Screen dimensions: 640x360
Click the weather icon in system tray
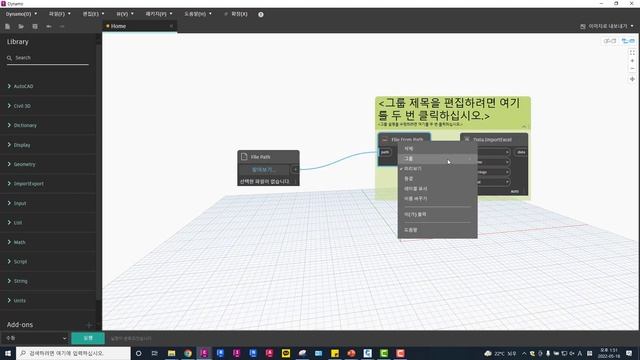[x=488, y=353]
